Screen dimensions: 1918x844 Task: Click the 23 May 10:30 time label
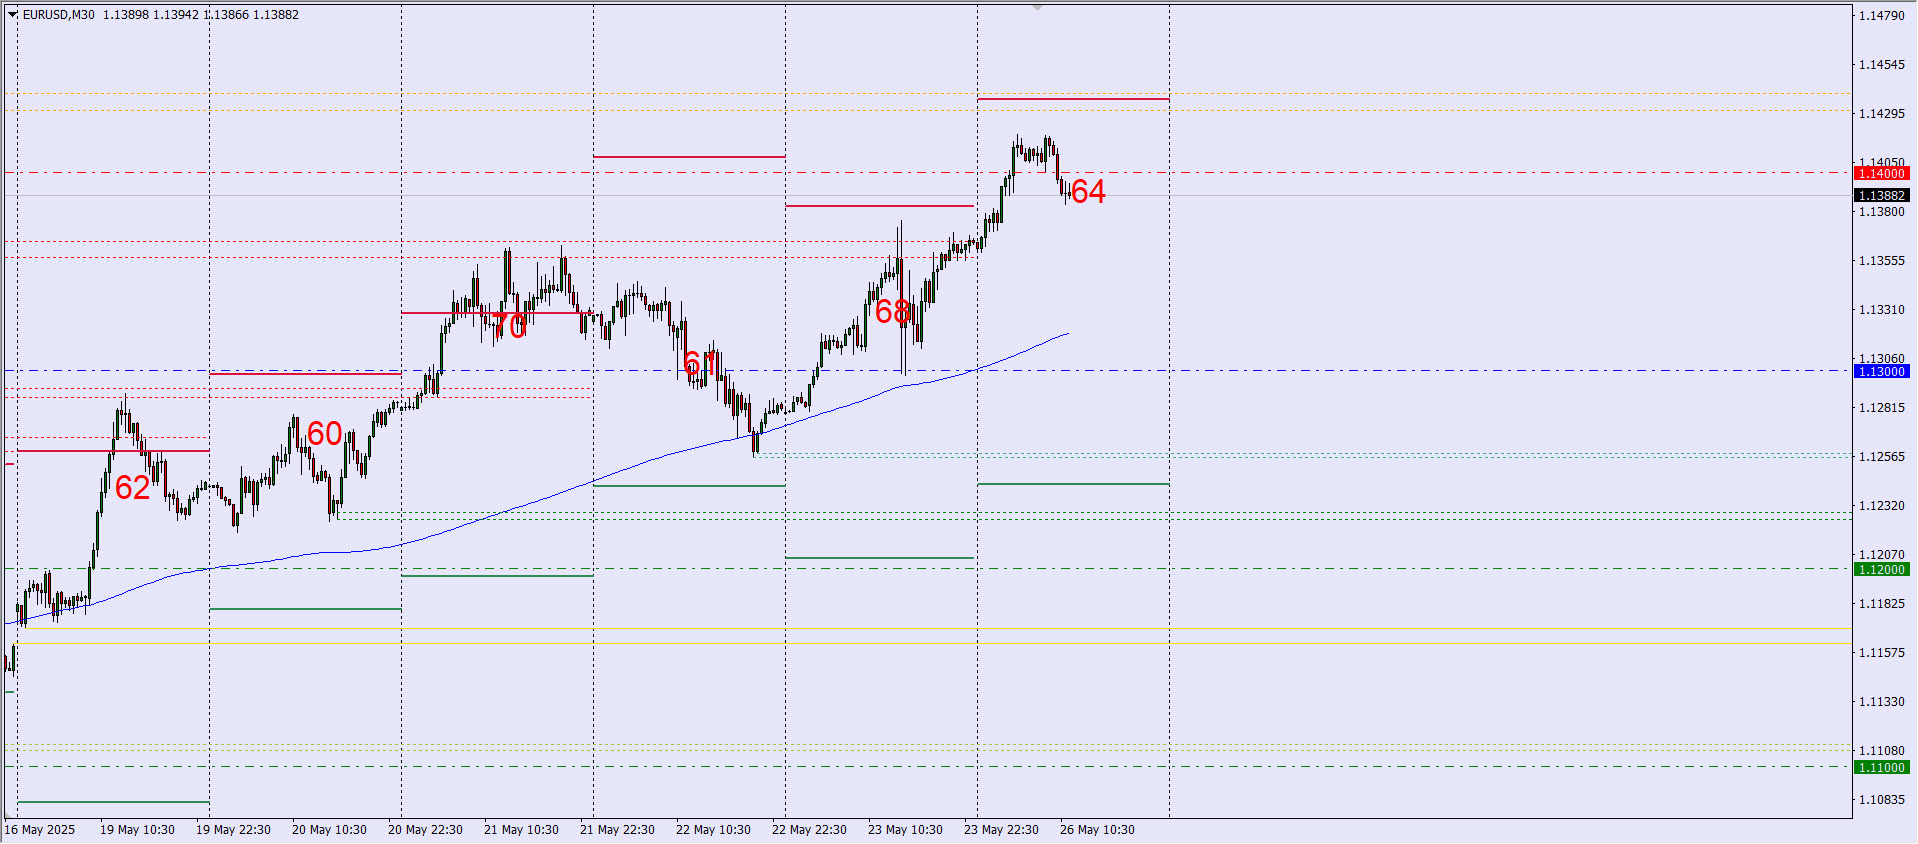905,830
